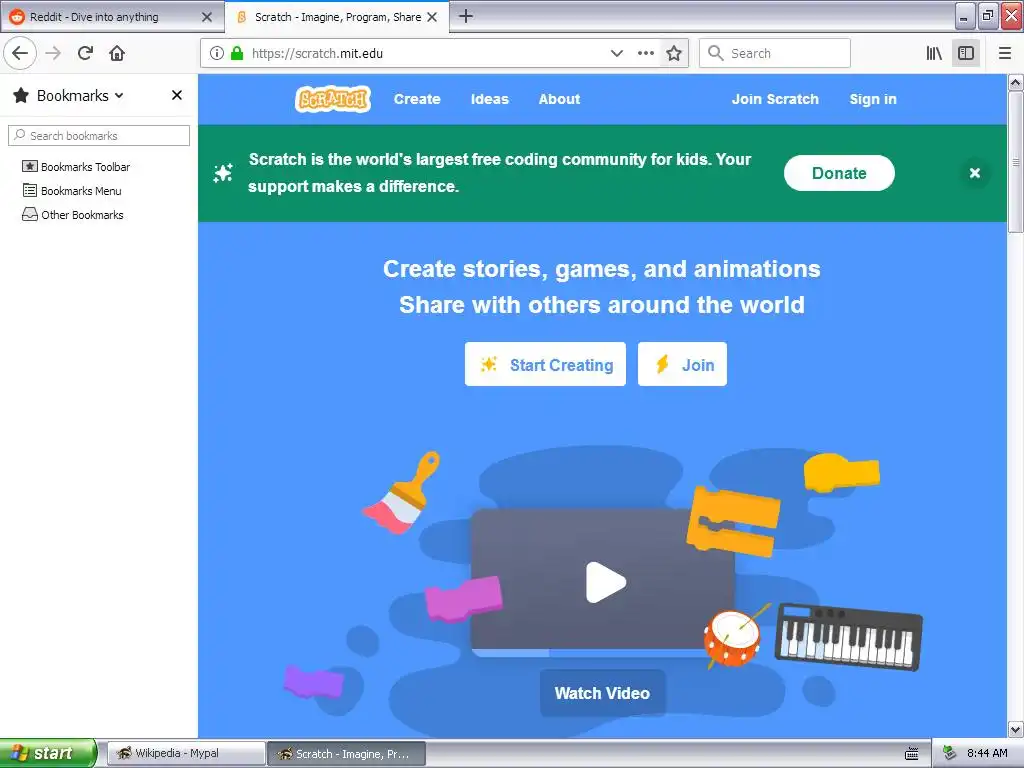Reload the current Scratch page
The height and width of the screenshot is (768, 1024).
(85, 53)
